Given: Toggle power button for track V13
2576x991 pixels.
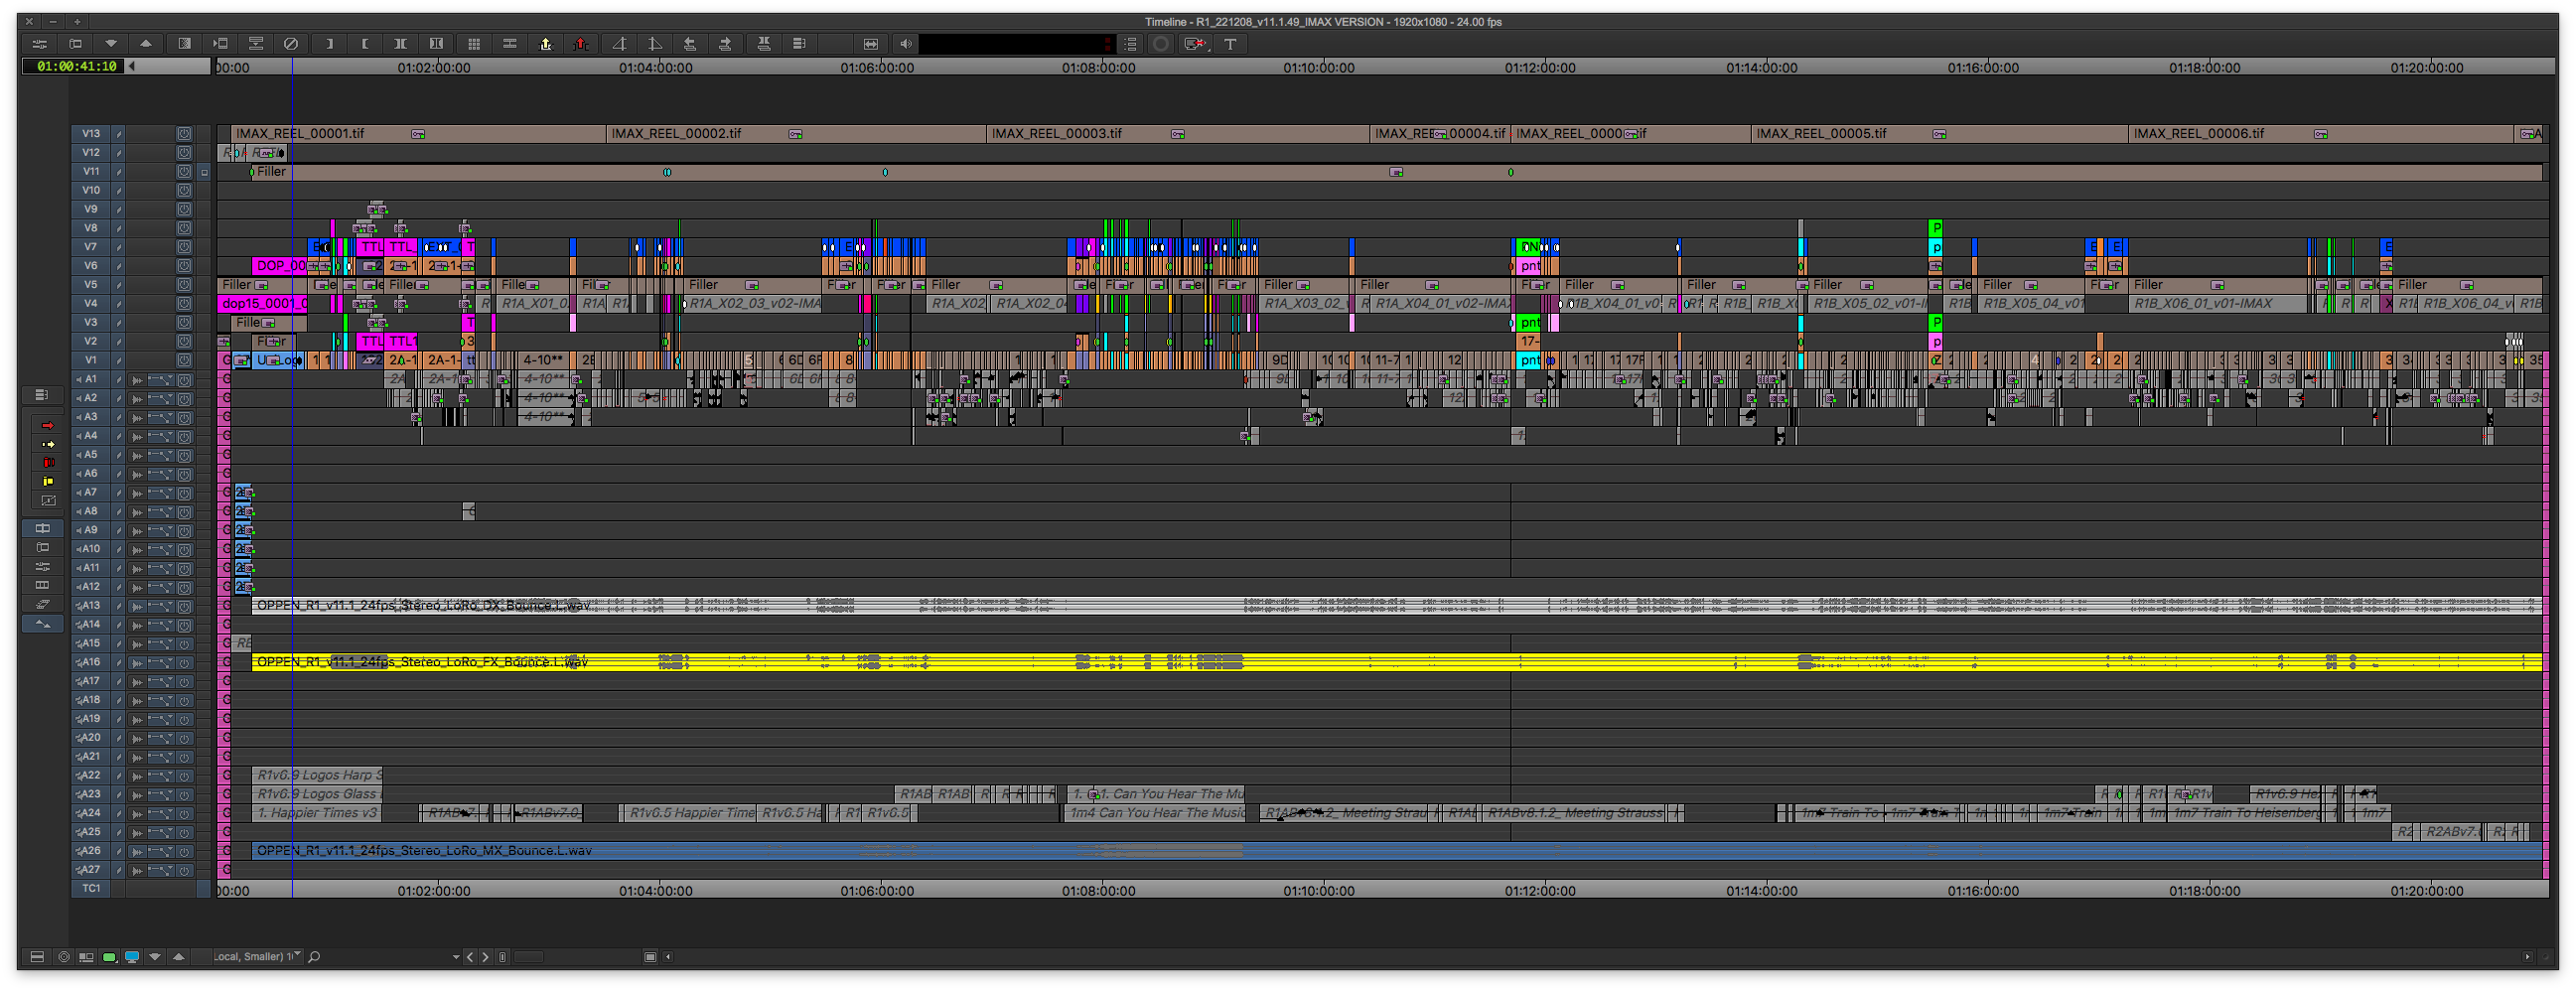Looking at the screenshot, I should pyautogui.click(x=184, y=133).
